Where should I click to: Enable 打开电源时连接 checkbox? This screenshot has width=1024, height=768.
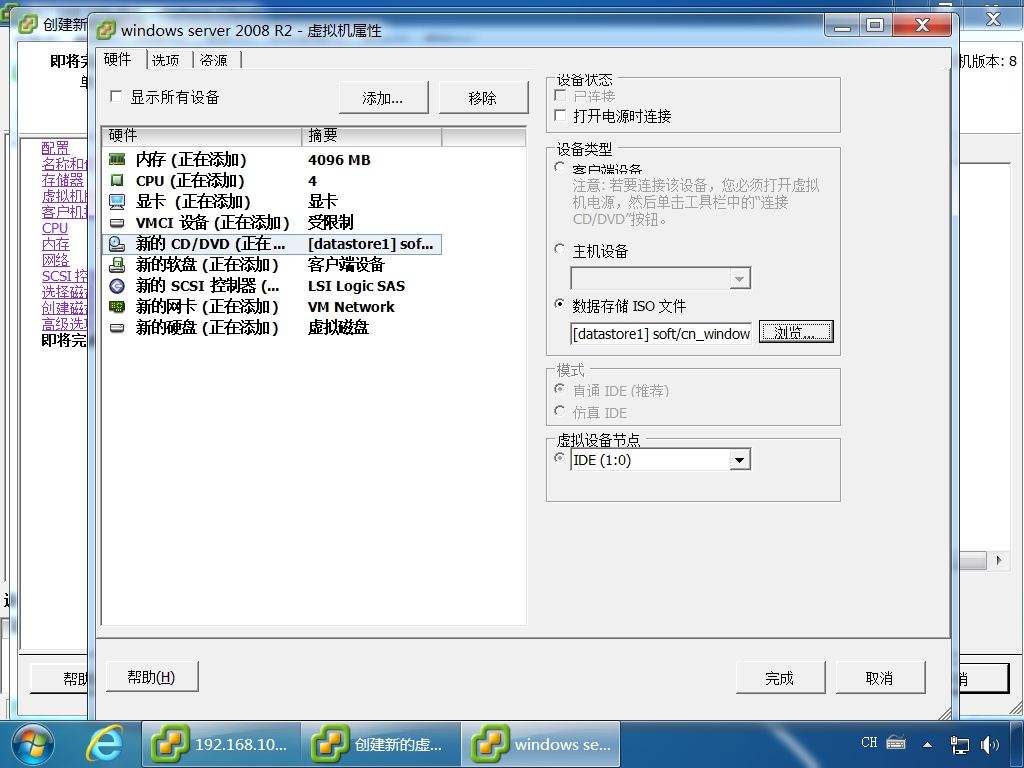click(560, 116)
